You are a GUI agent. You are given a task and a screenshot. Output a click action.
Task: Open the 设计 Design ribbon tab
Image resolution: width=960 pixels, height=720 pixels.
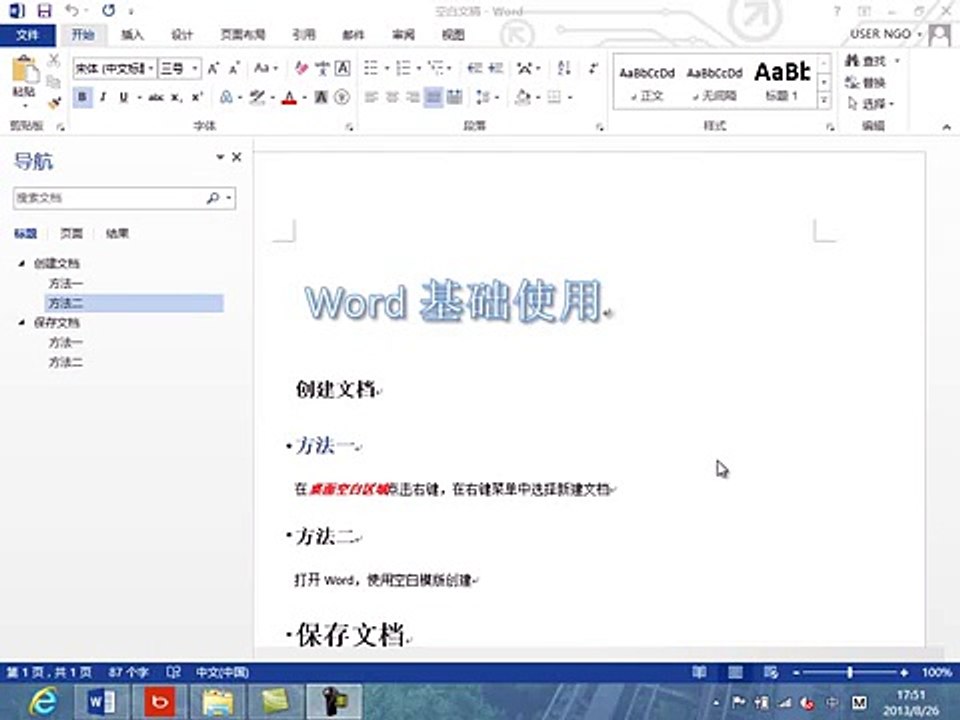coord(182,35)
